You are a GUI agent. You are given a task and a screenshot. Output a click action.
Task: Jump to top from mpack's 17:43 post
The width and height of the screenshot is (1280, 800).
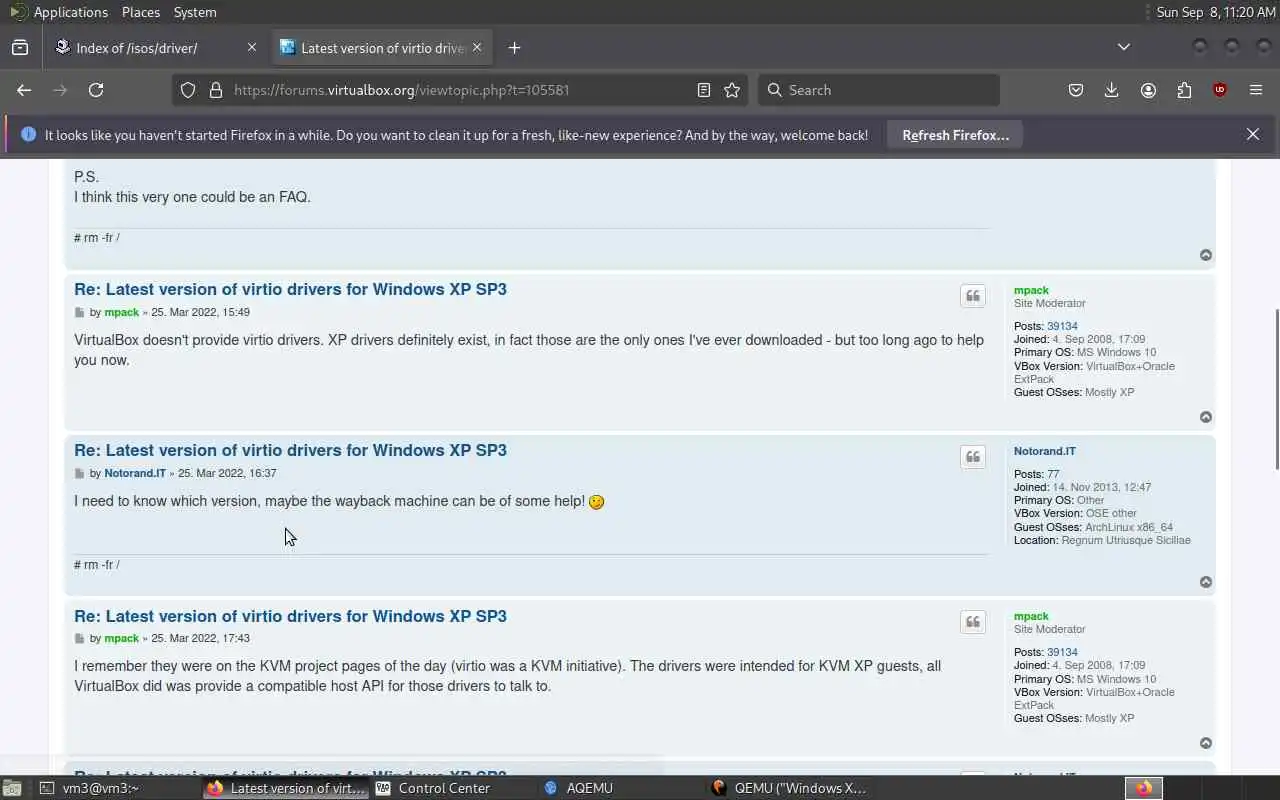tap(1206, 743)
